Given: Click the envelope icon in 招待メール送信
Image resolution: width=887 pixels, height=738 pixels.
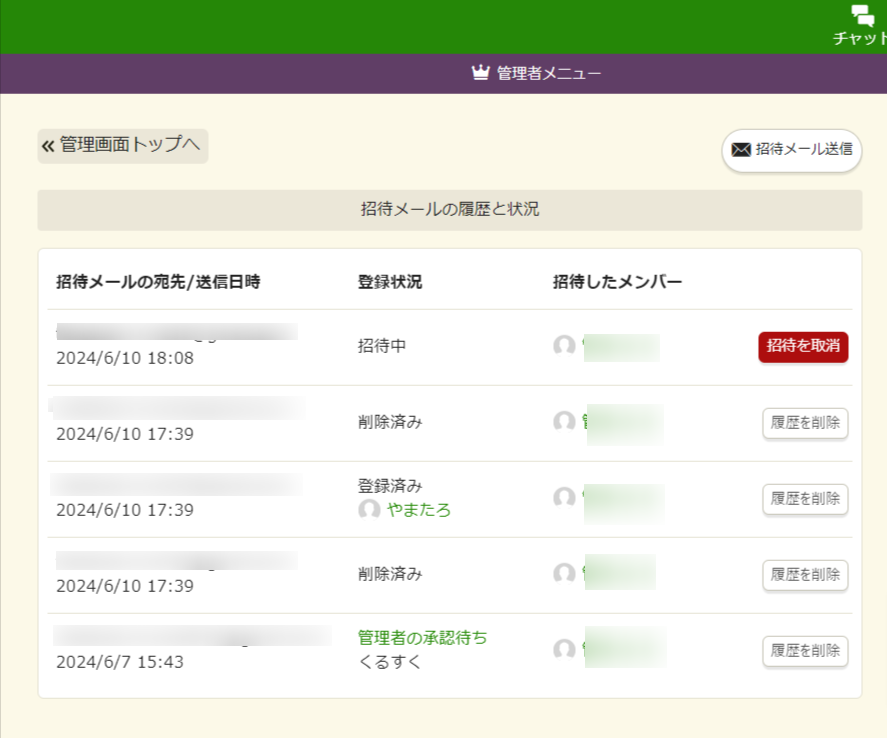Looking at the screenshot, I should pyautogui.click(x=741, y=150).
